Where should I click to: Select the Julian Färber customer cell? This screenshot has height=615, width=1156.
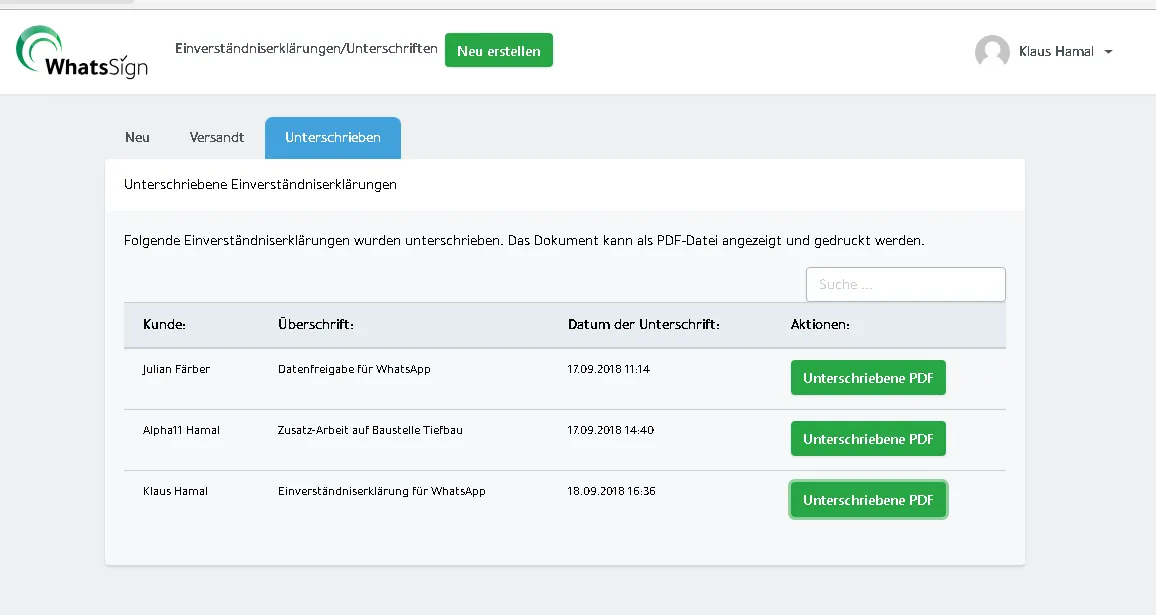click(176, 369)
